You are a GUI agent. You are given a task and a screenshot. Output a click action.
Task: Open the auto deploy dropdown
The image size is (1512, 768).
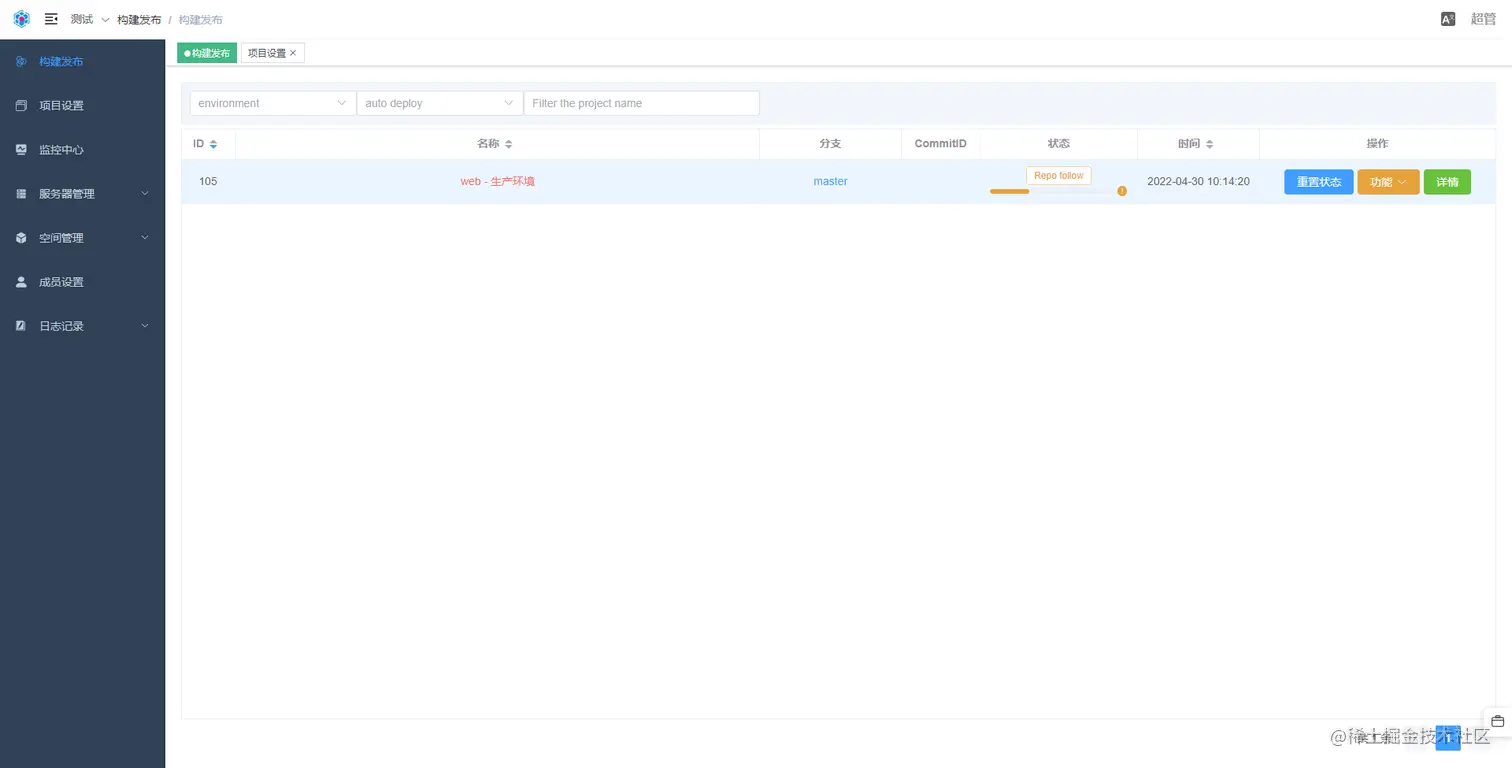(x=438, y=102)
